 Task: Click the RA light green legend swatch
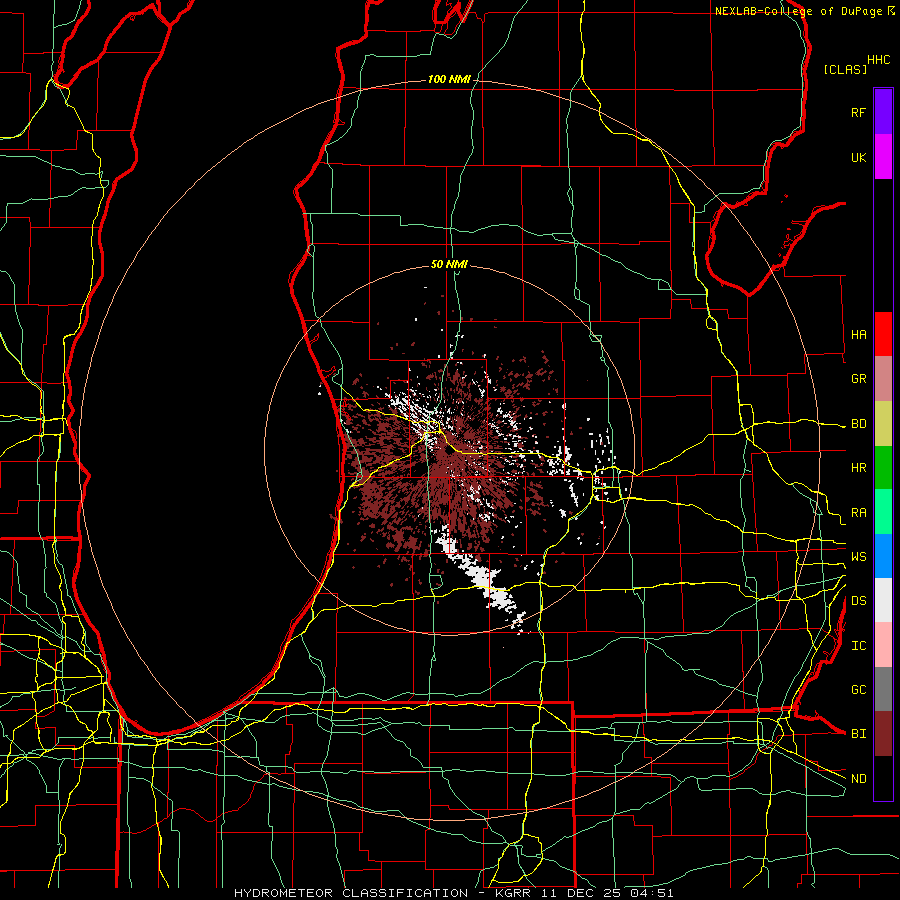(x=883, y=512)
